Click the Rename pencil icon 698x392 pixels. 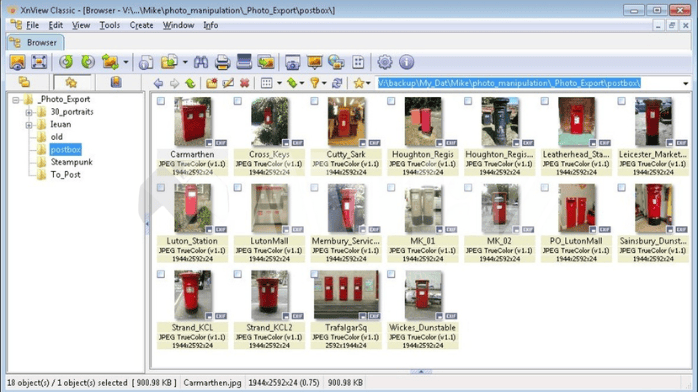(x=228, y=83)
